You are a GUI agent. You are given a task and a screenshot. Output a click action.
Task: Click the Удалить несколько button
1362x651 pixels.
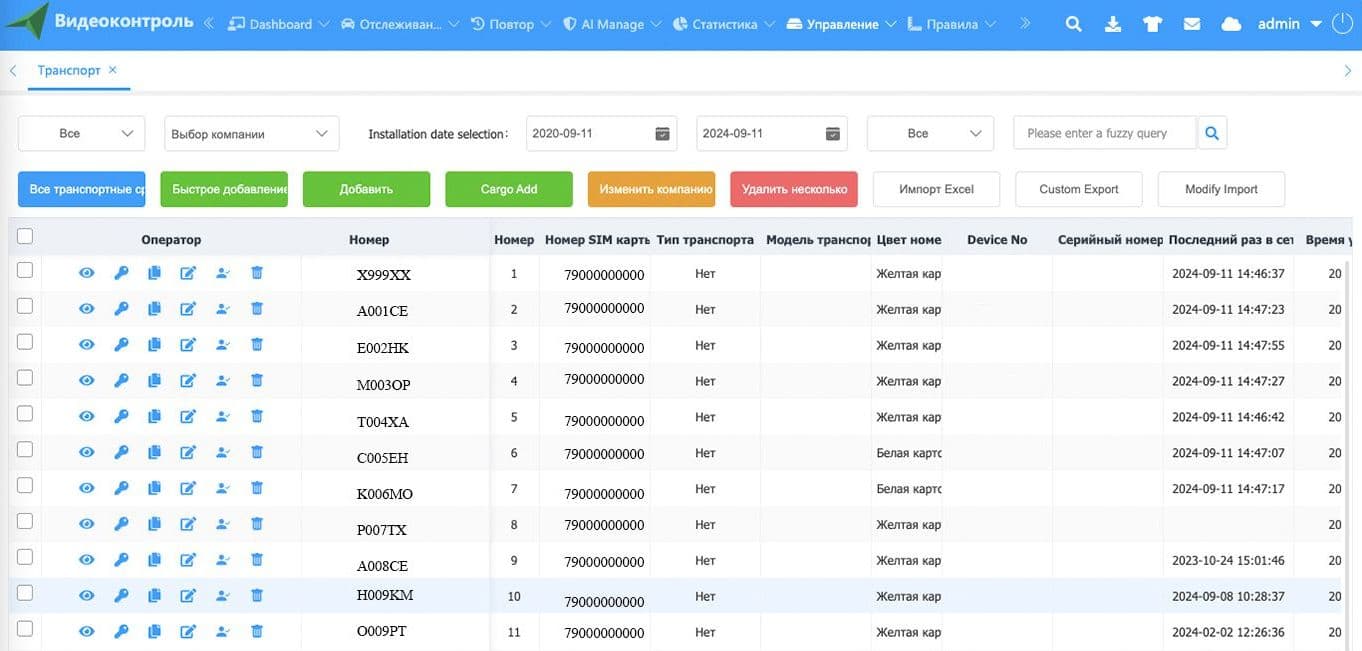pos(794,189)
